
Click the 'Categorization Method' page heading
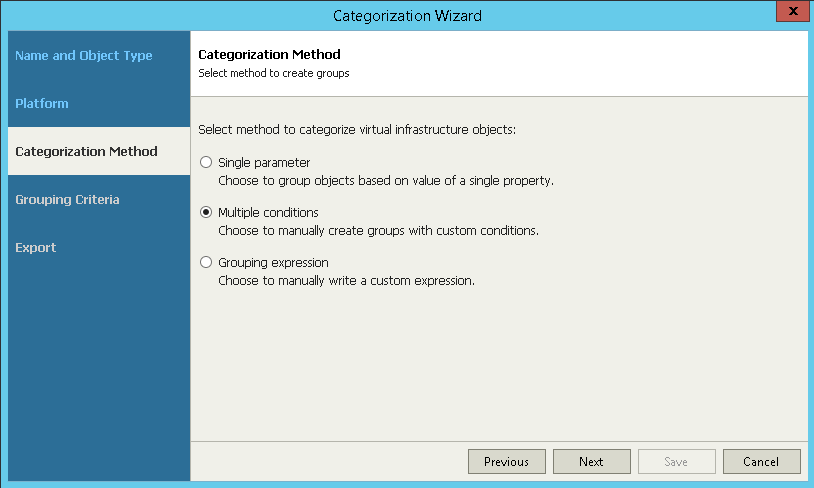coord(269,54)
